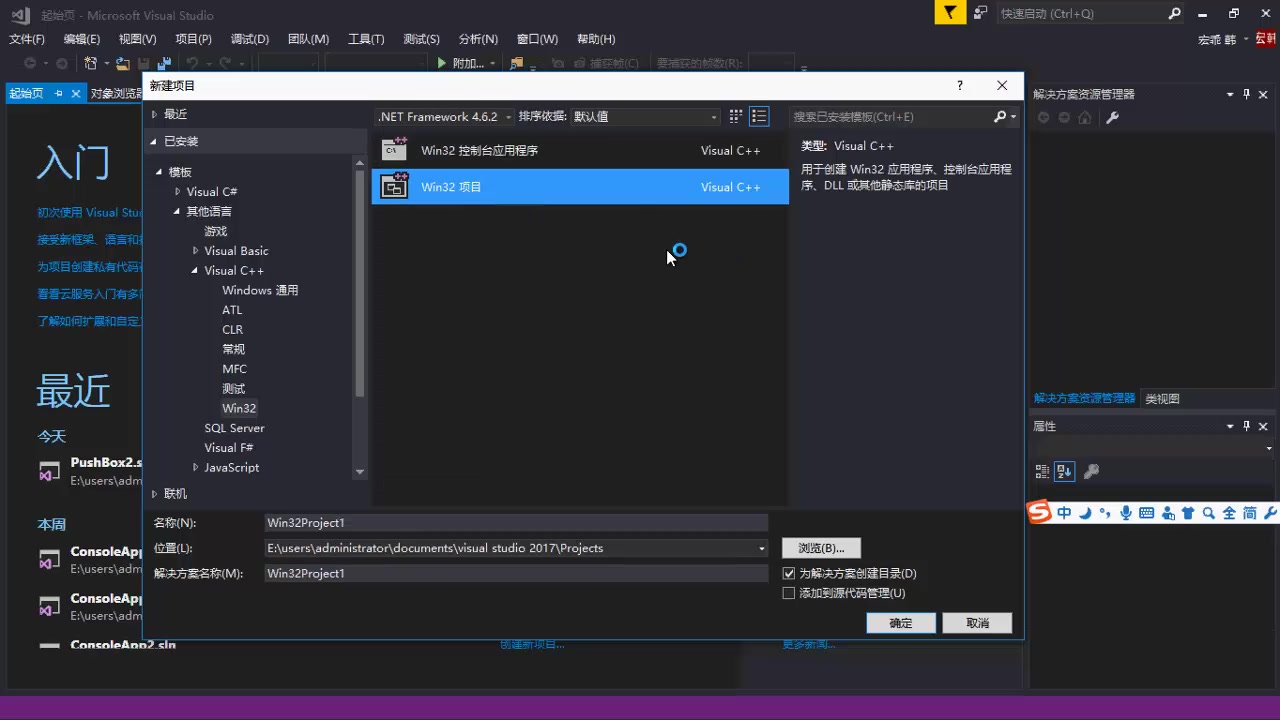1280x720 pixels.
Task: Pin the Solution Explorer panel
Action: click(x=1247, y=94)
